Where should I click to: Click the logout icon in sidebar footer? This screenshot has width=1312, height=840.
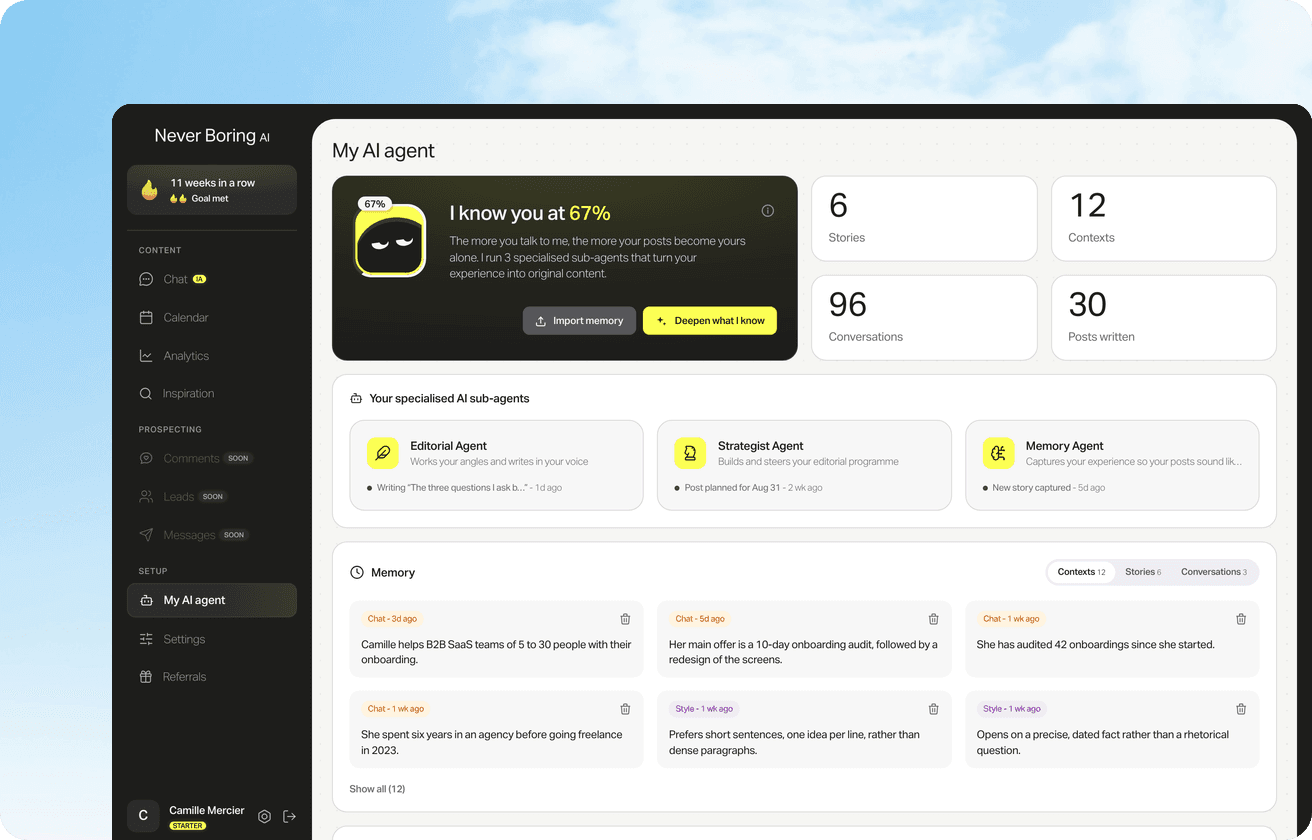pos(289,816)
